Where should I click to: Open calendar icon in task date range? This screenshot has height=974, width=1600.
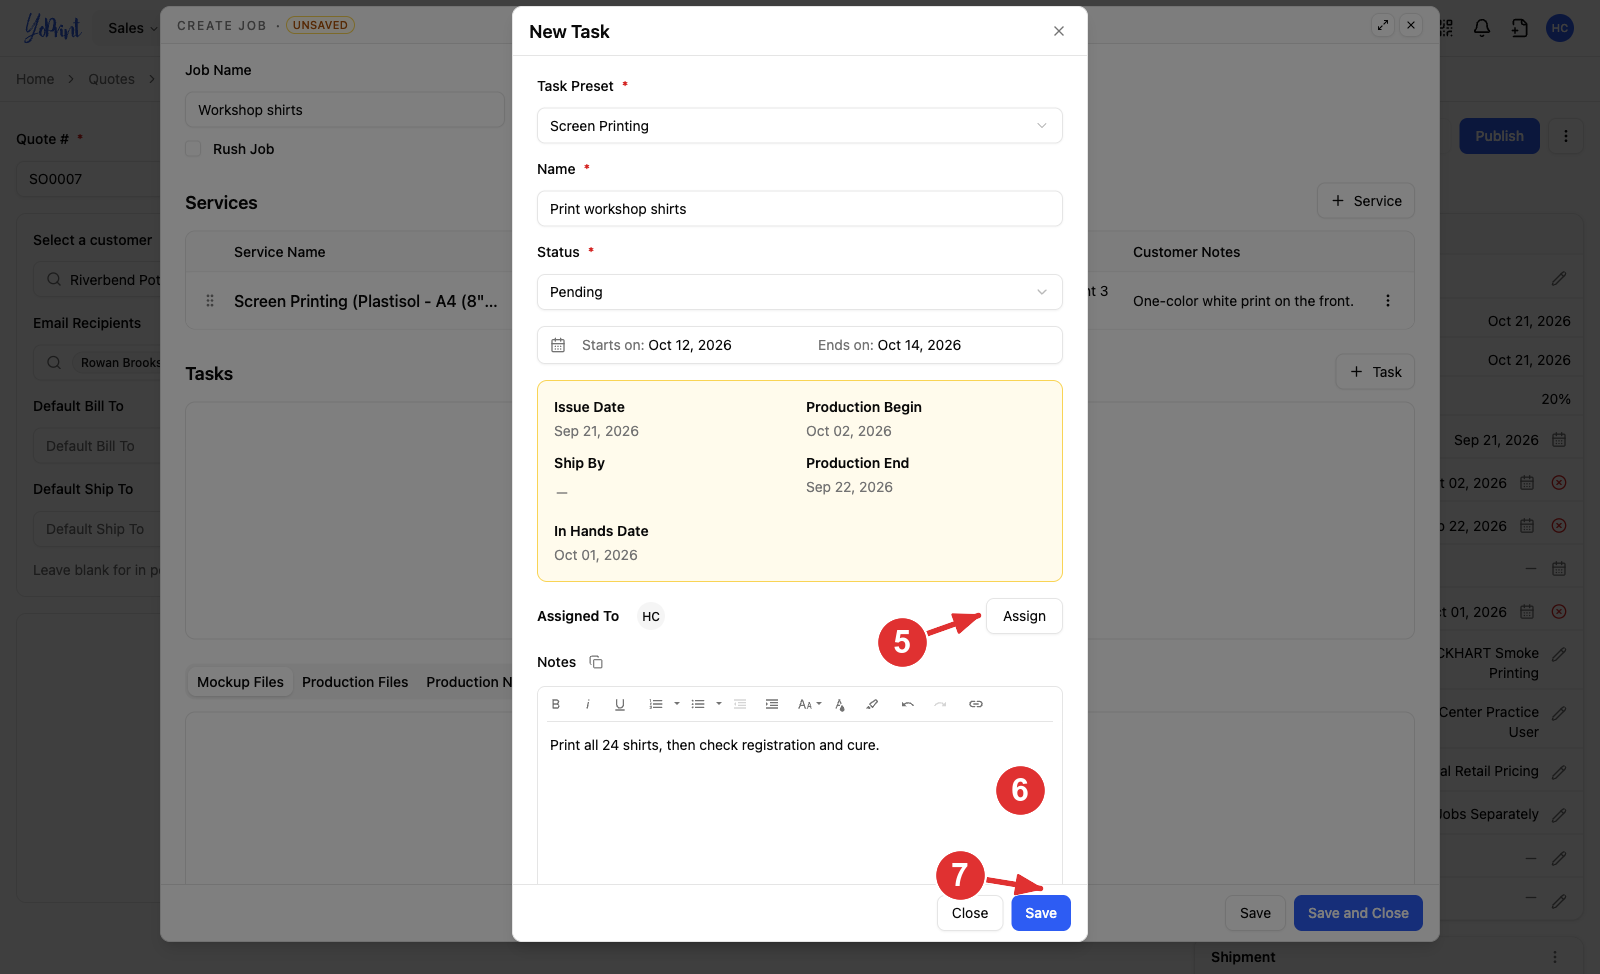coord(558,345)
